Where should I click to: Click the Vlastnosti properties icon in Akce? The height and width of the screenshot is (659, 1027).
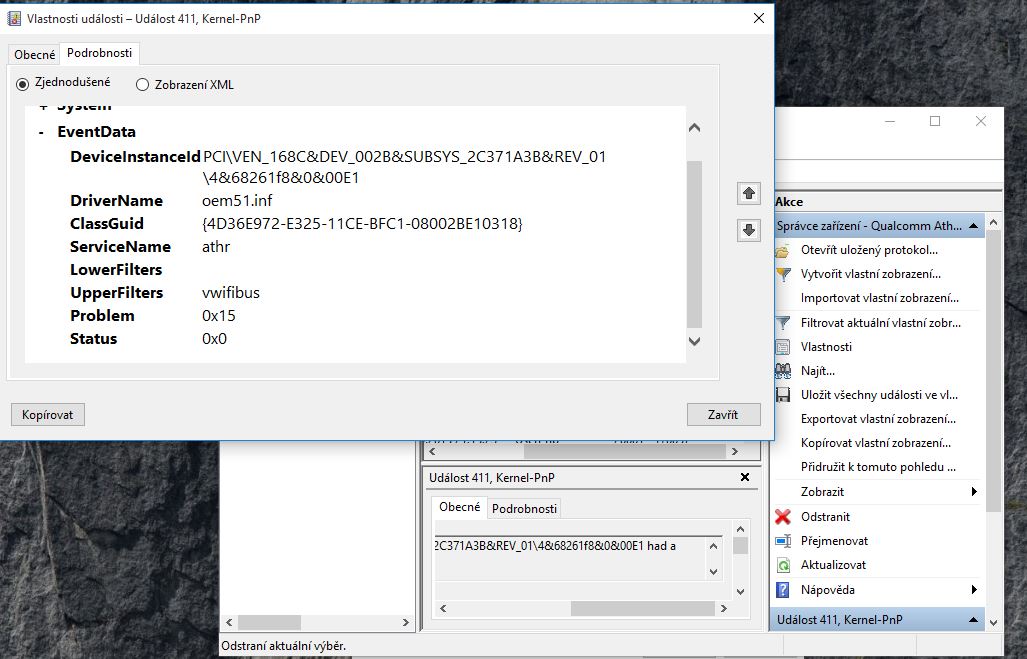[783, 347]
